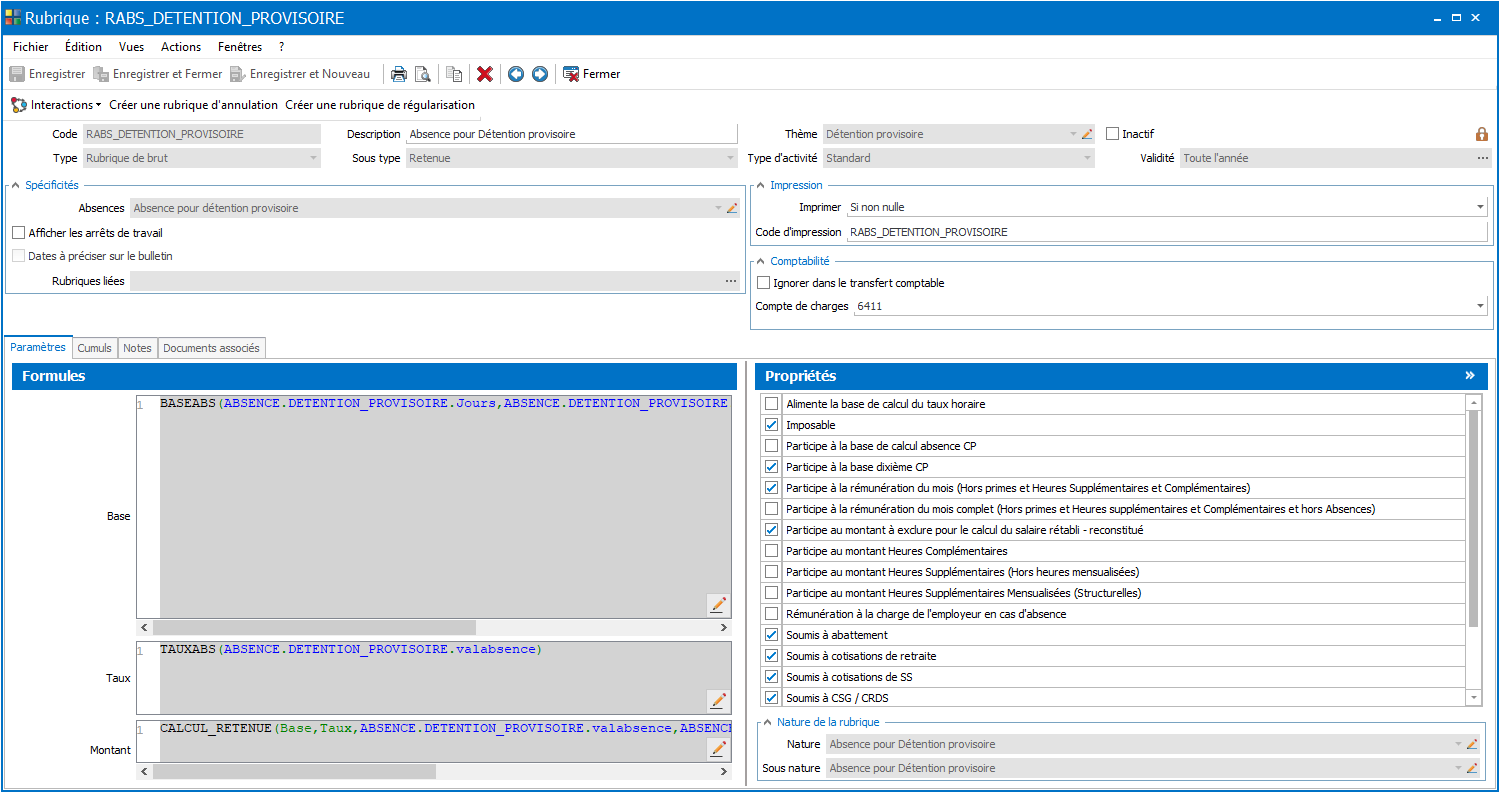
Task: Click the Fermer toolbar button
Action: [592, 74]
